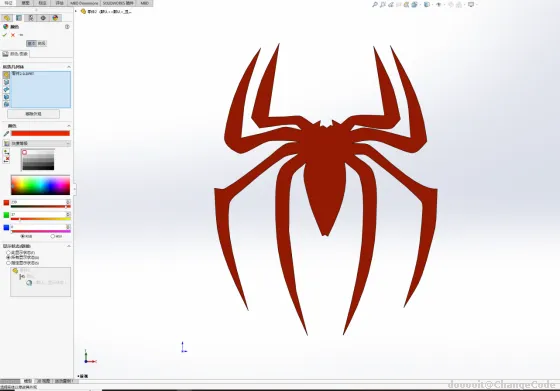Click the pushpin icon beside the red X

tap(21, 35)
